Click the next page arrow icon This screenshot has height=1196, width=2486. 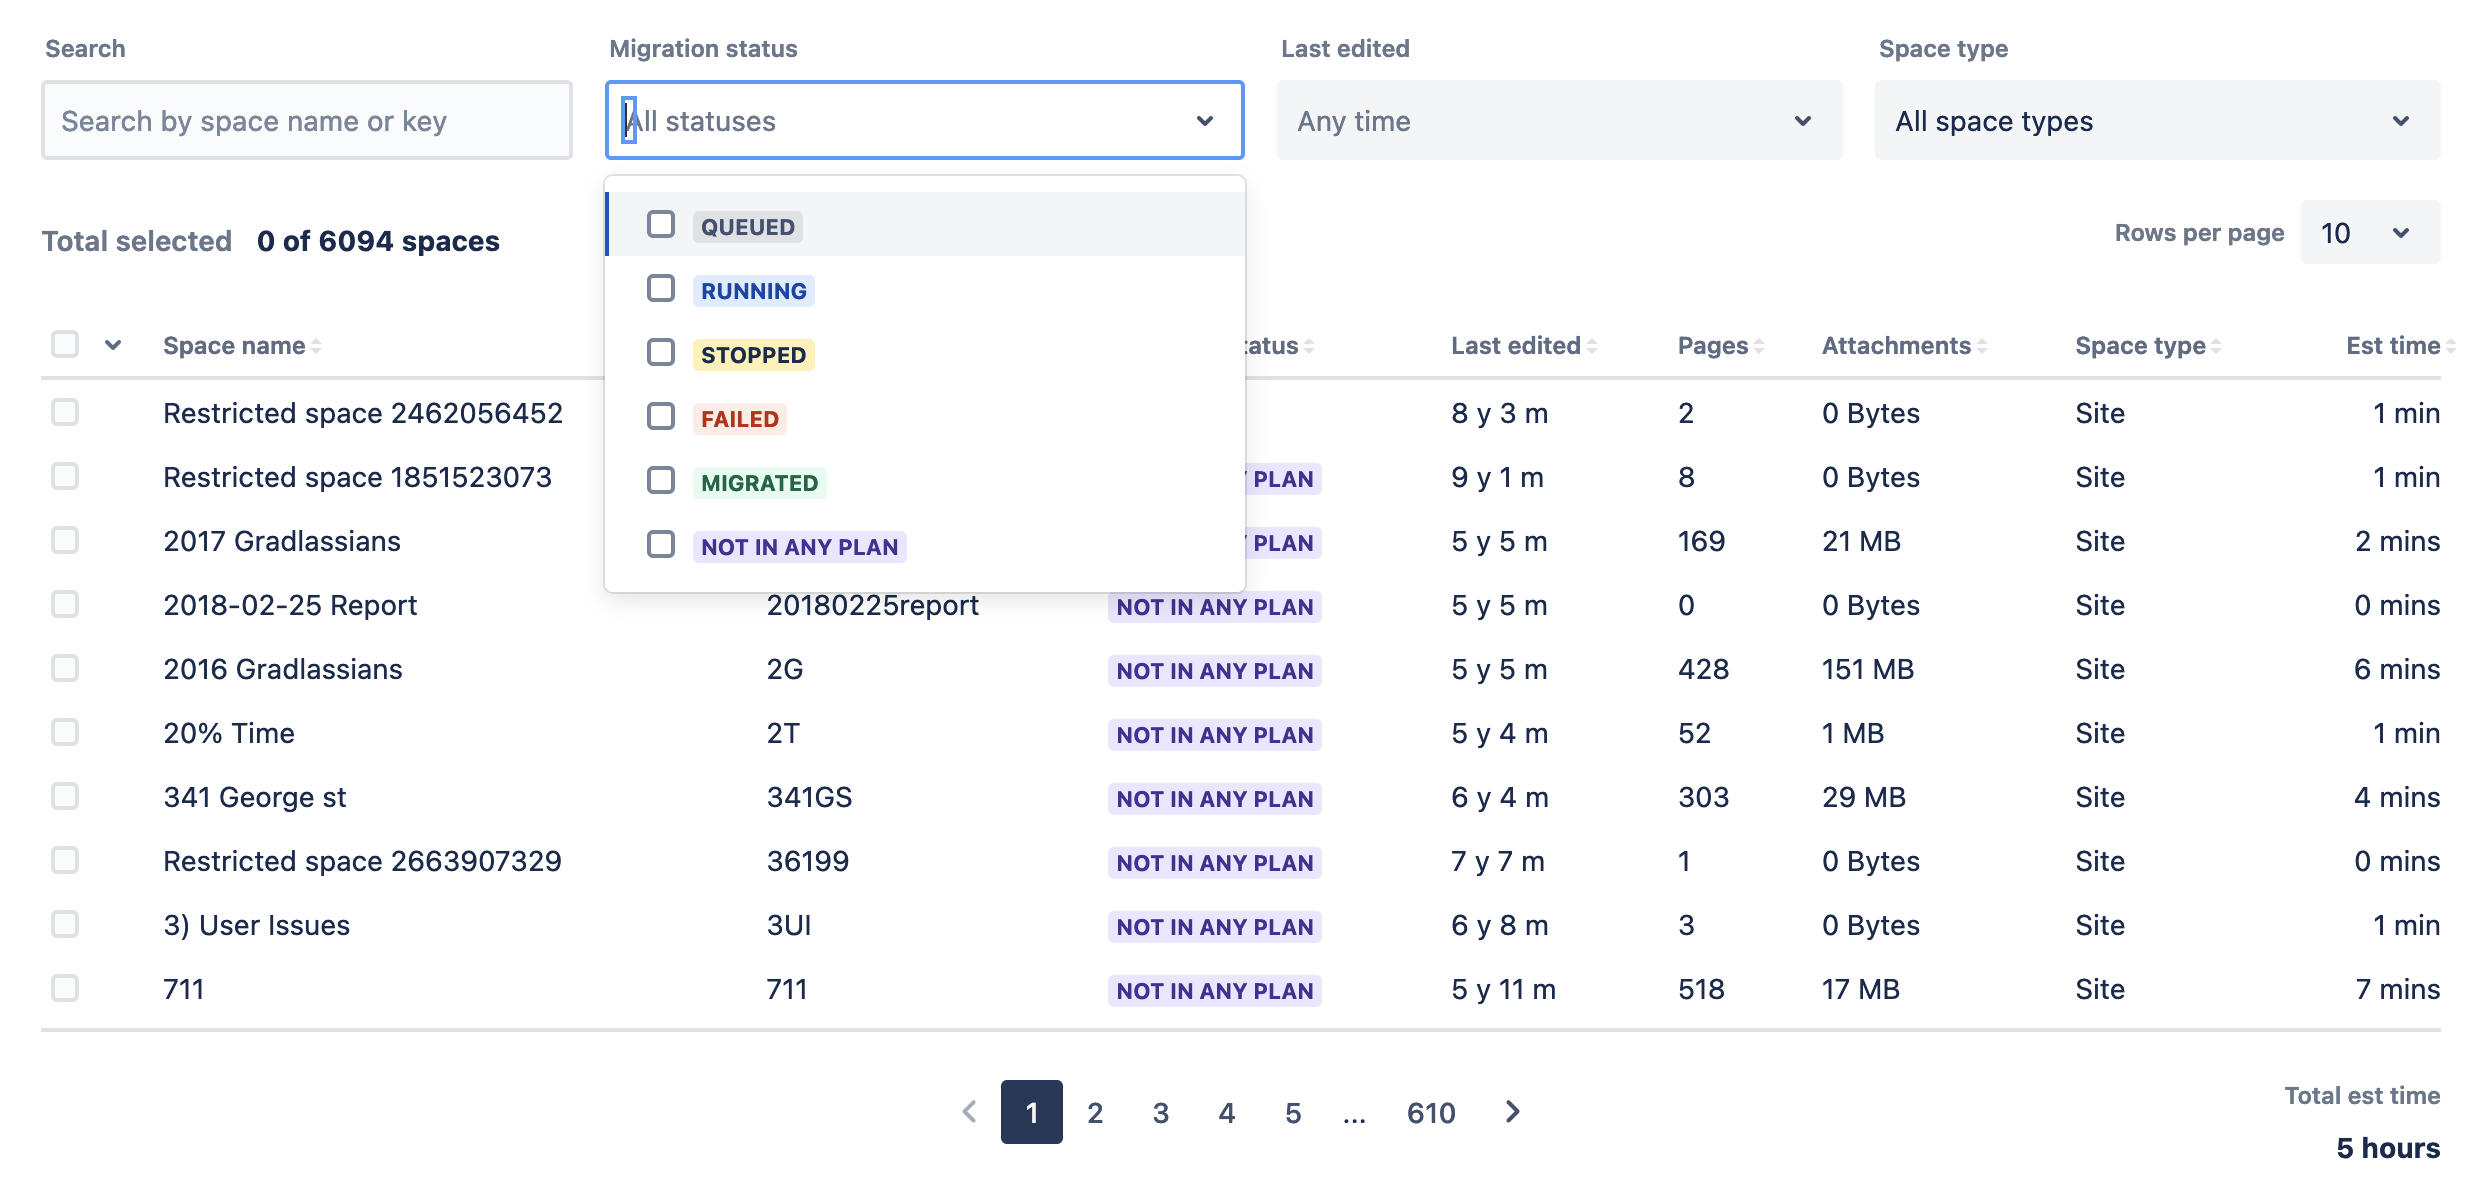pyautogui.click(x=1512, y=1112)
